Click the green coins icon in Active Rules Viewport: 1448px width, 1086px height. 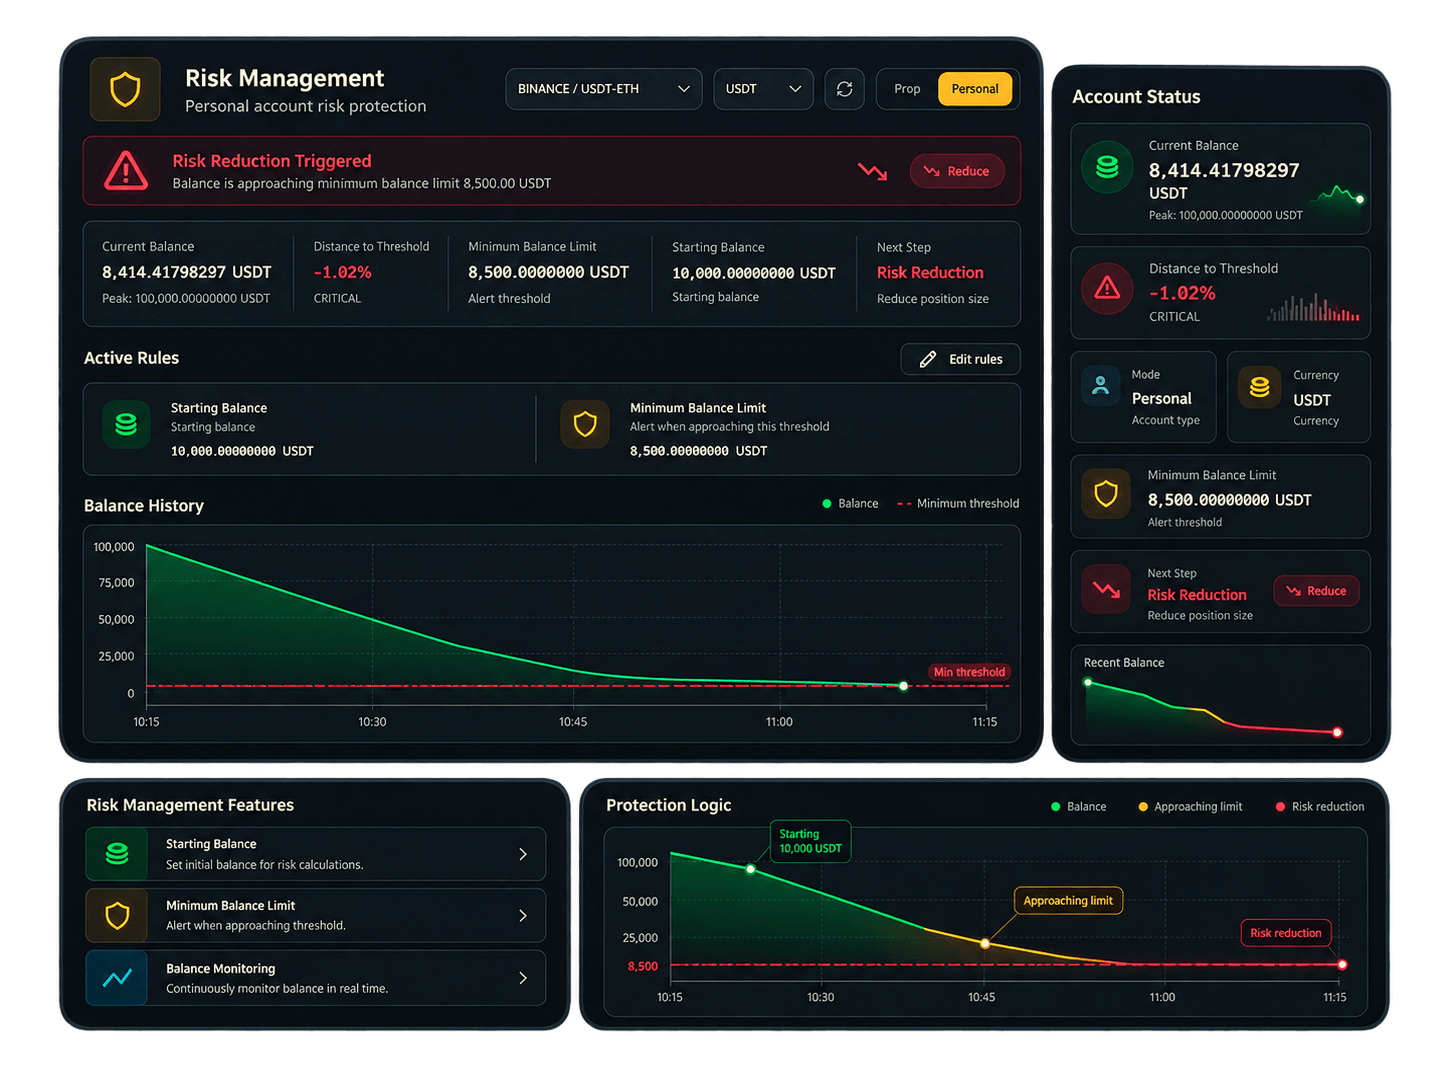[126, 425]
